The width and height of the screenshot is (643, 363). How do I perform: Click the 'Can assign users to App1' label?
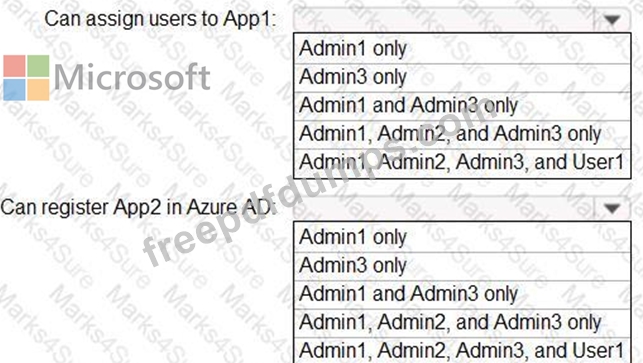pyautogui.click(x=160, y=19)
